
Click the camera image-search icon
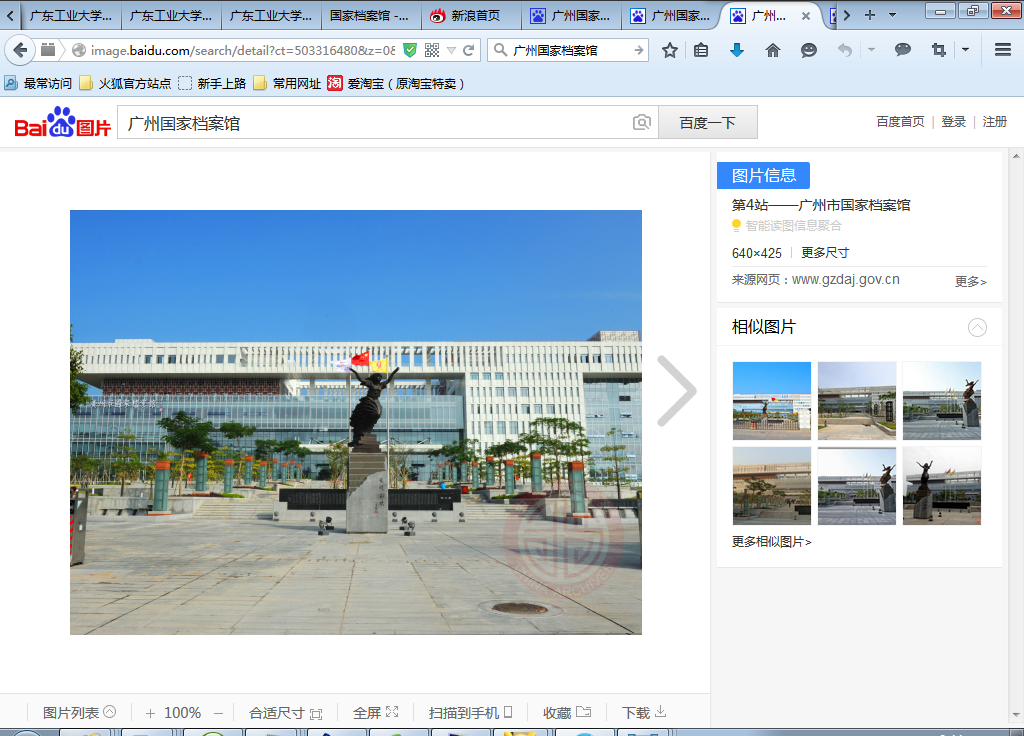[642, 123]
